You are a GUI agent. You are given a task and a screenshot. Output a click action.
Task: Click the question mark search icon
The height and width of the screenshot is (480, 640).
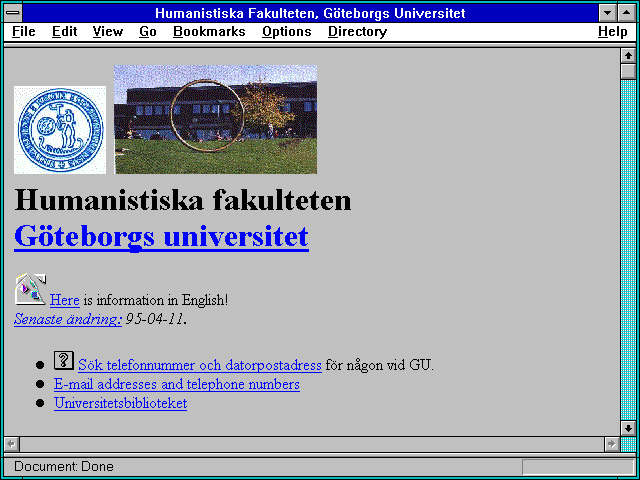(x=64, y=360)
